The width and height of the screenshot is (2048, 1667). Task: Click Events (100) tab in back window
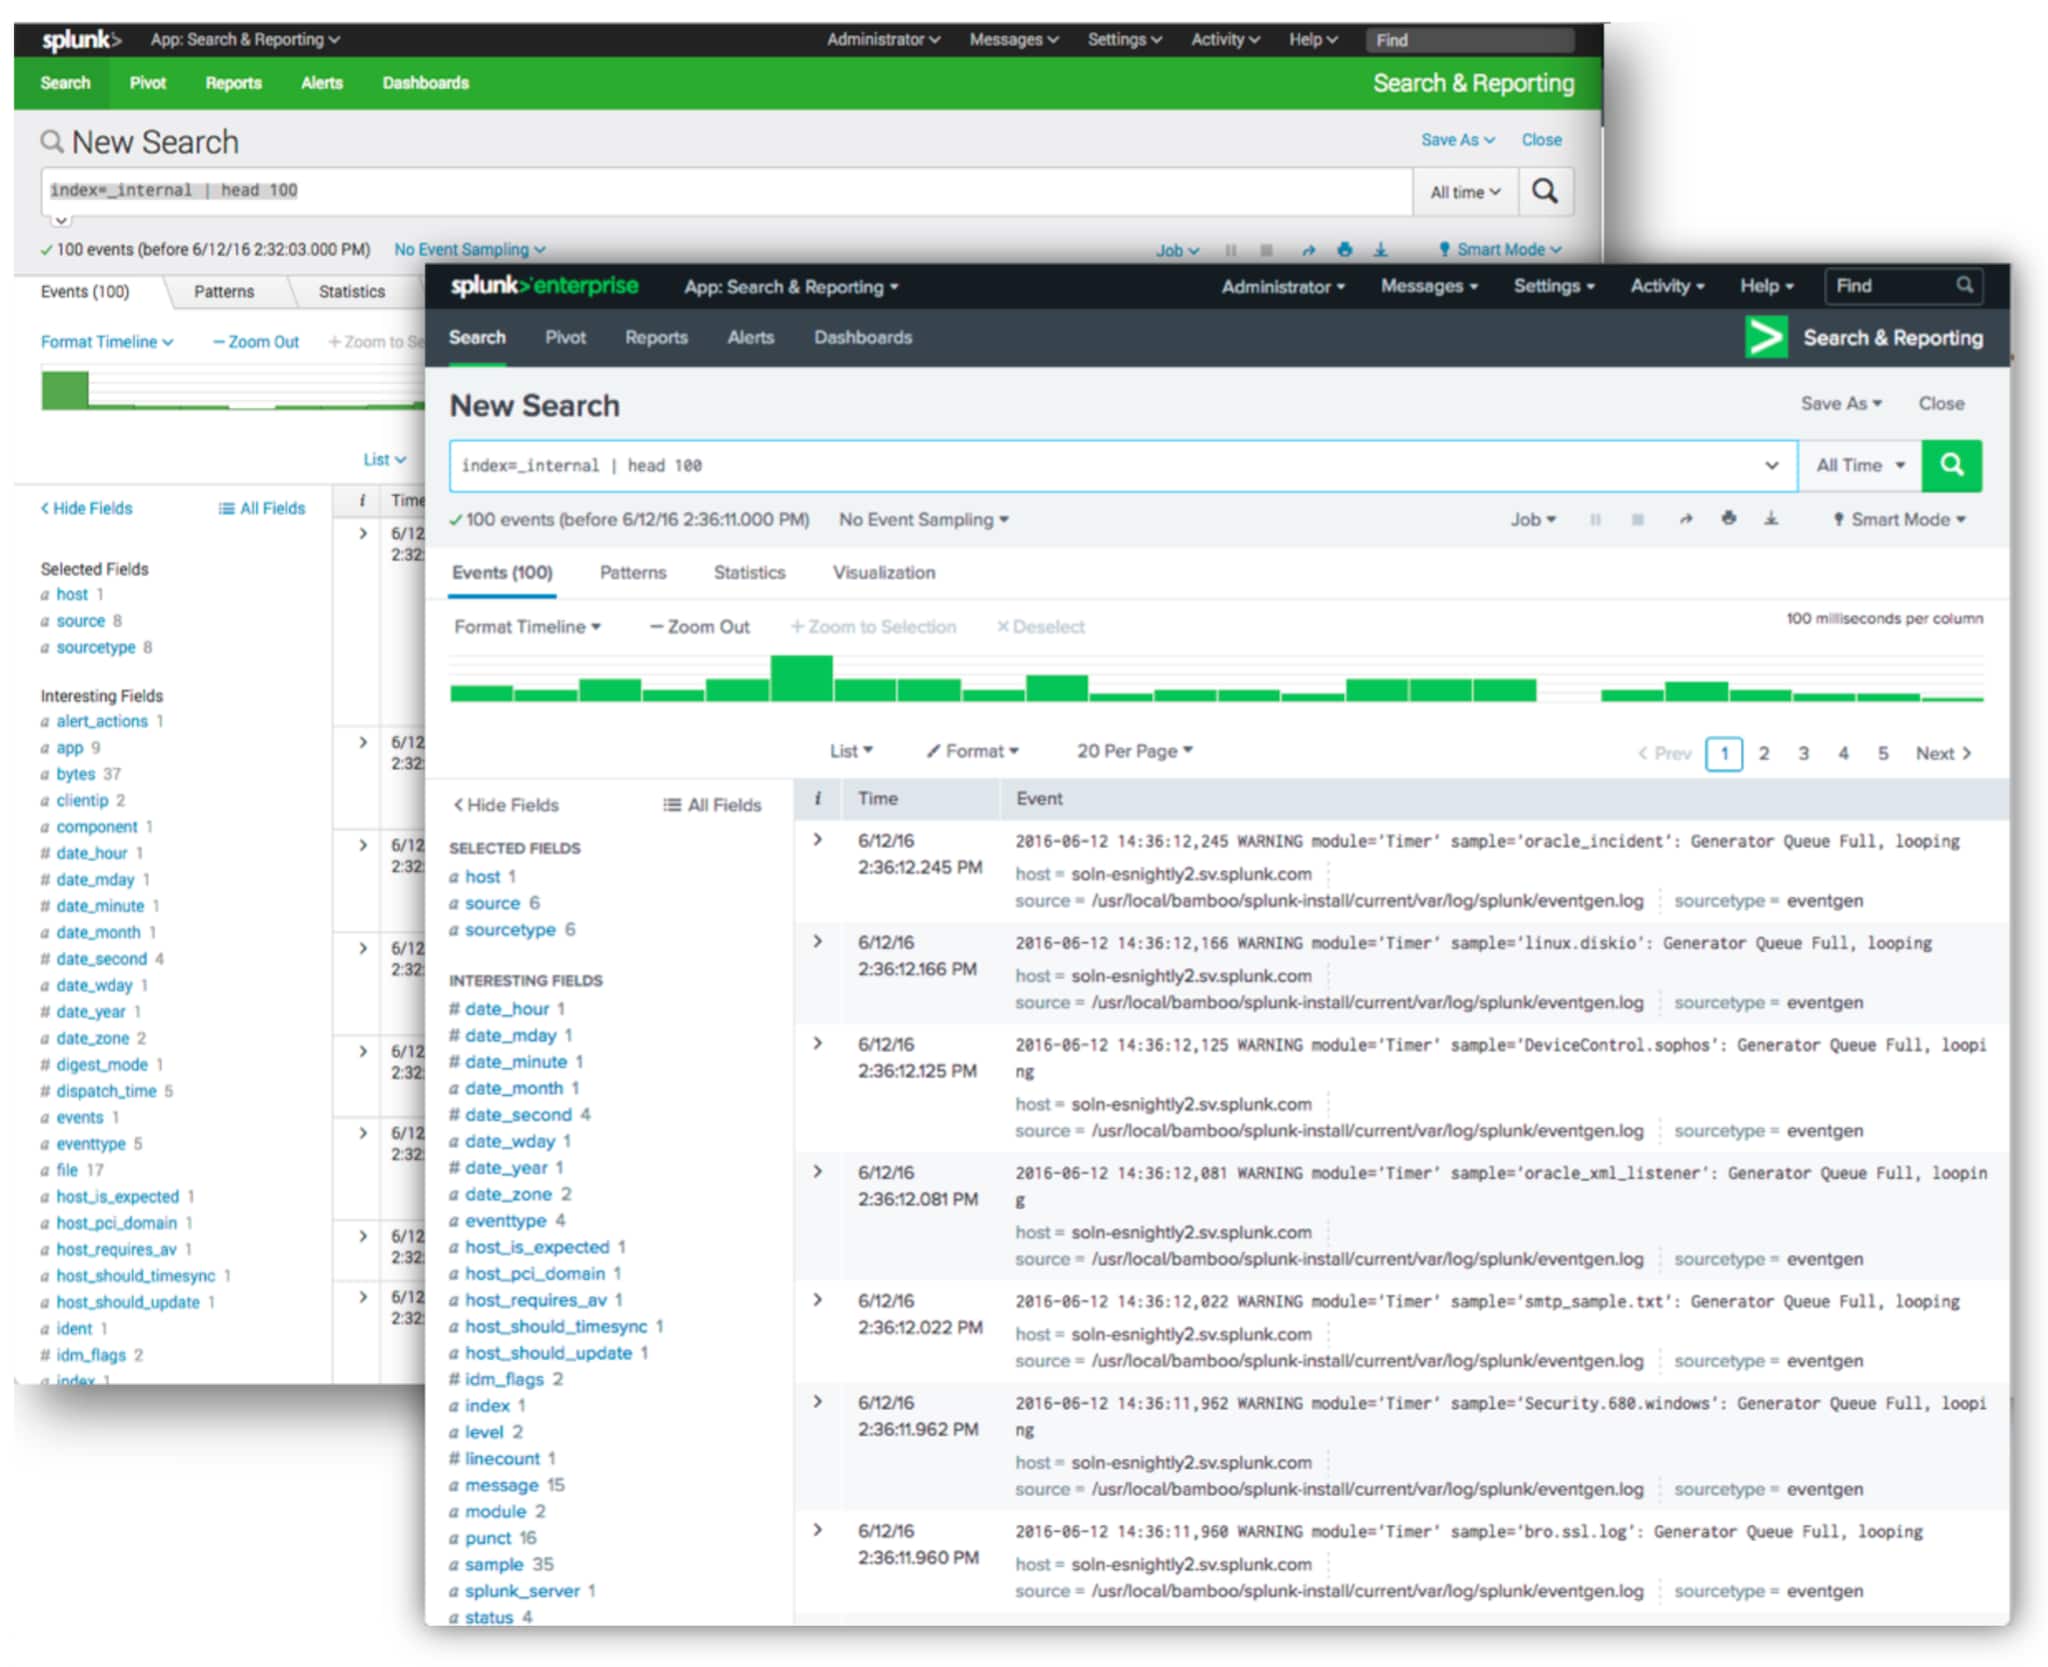(x=85, y=291)
